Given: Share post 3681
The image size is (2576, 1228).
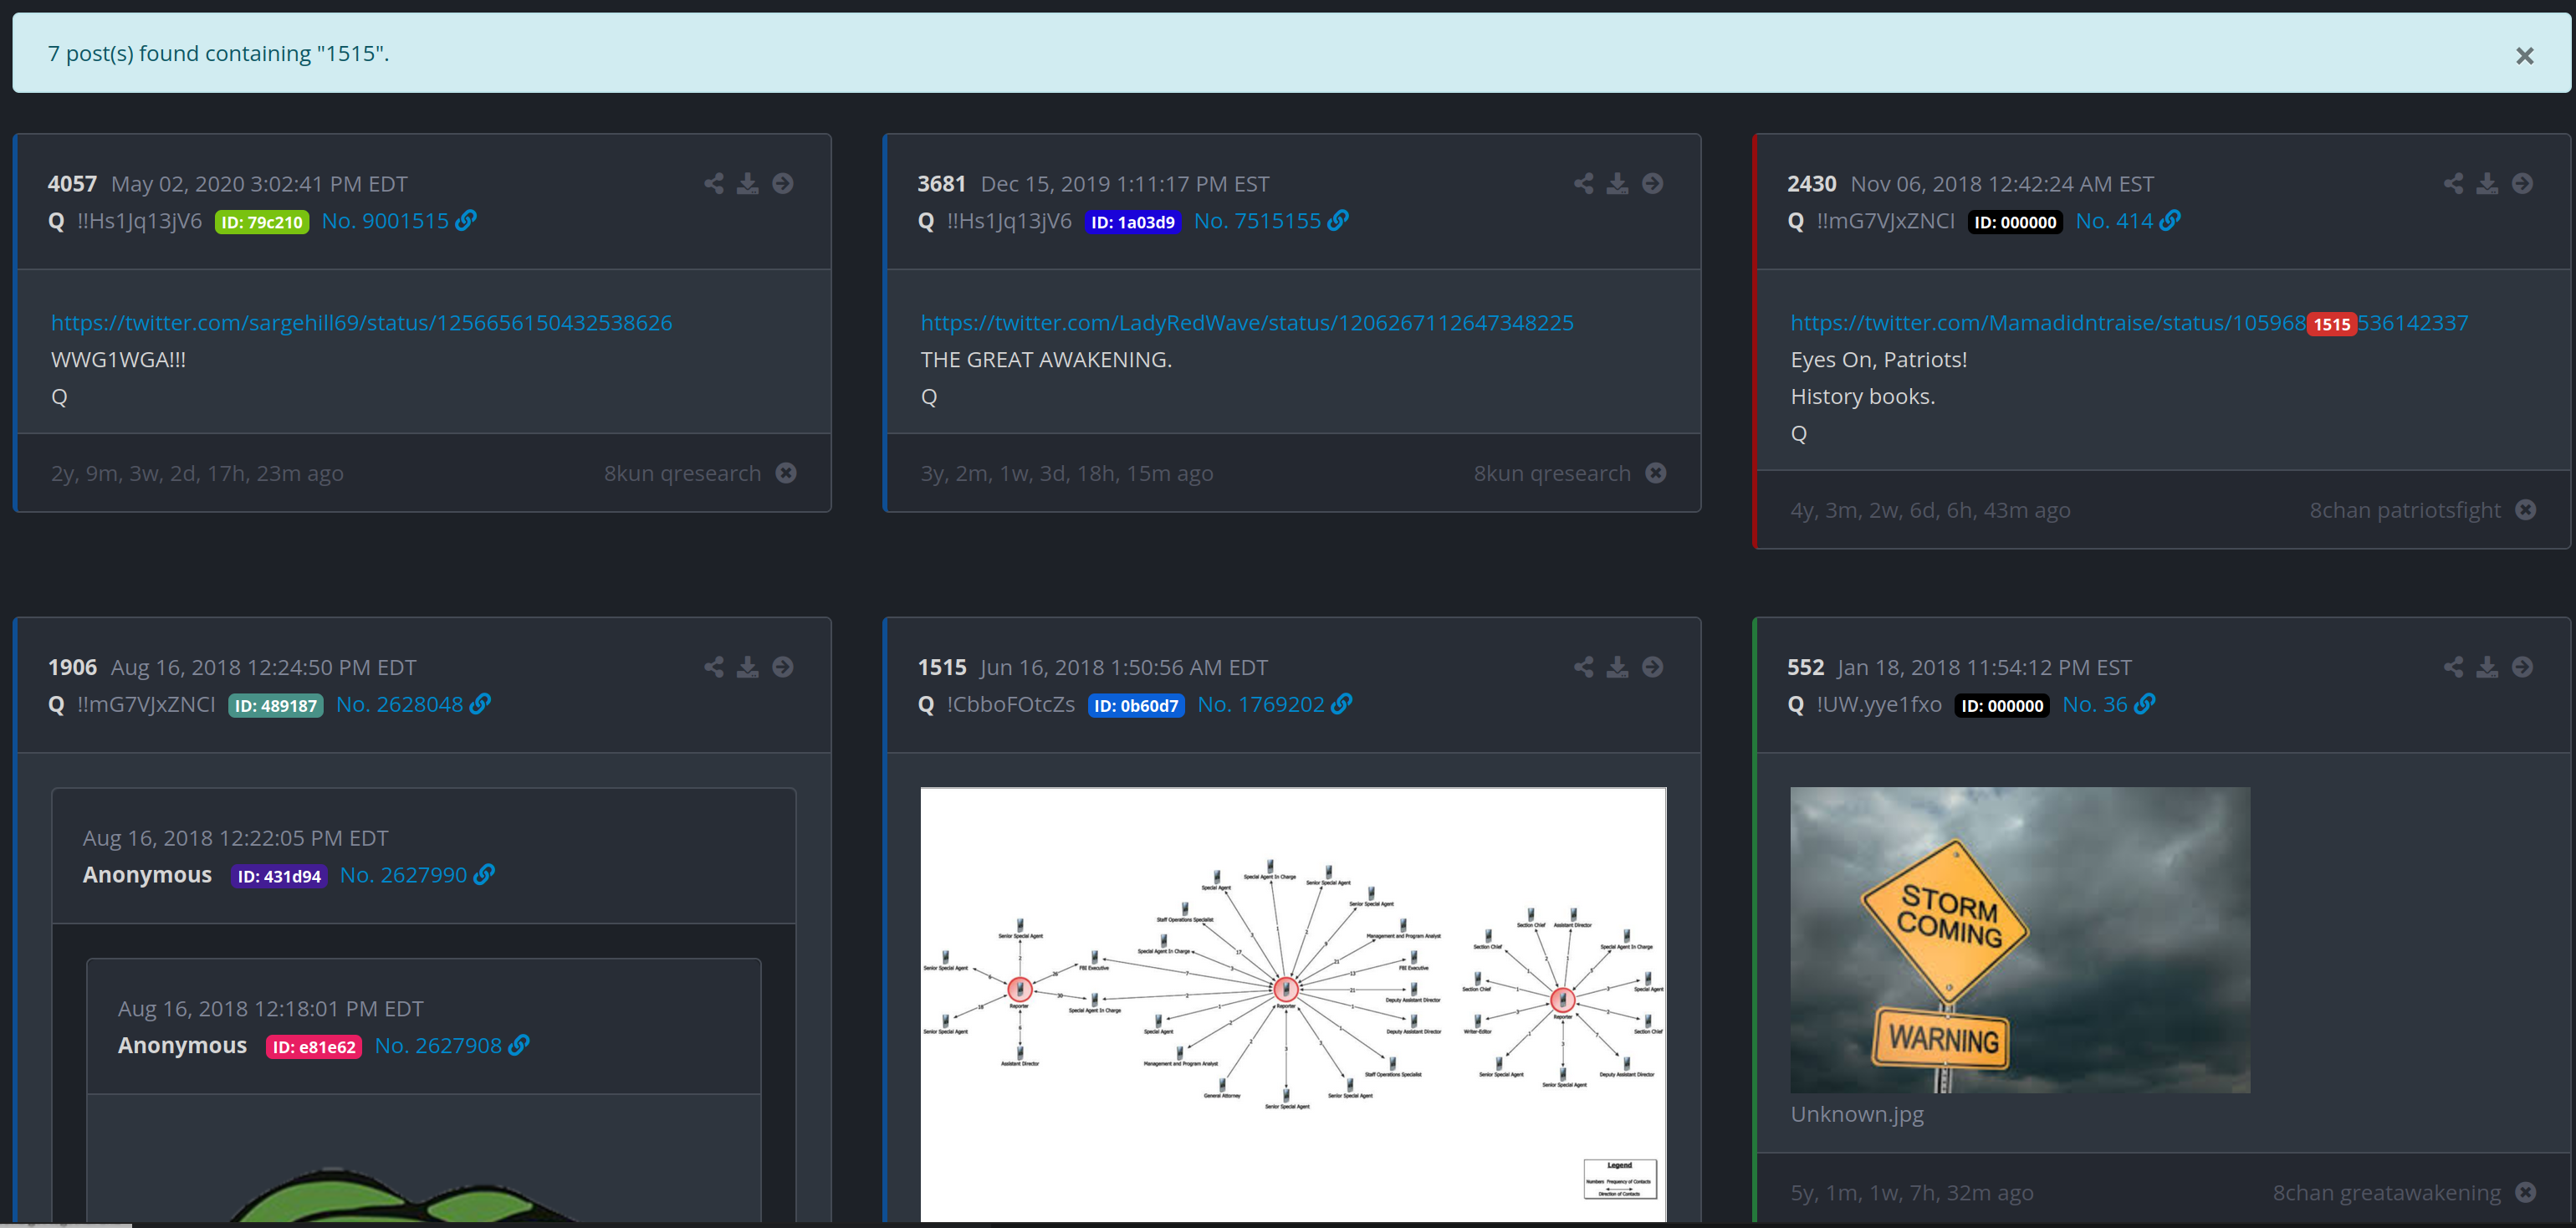Looking at the screenshot, I should pyautogui.click(x=1584, y=183).
